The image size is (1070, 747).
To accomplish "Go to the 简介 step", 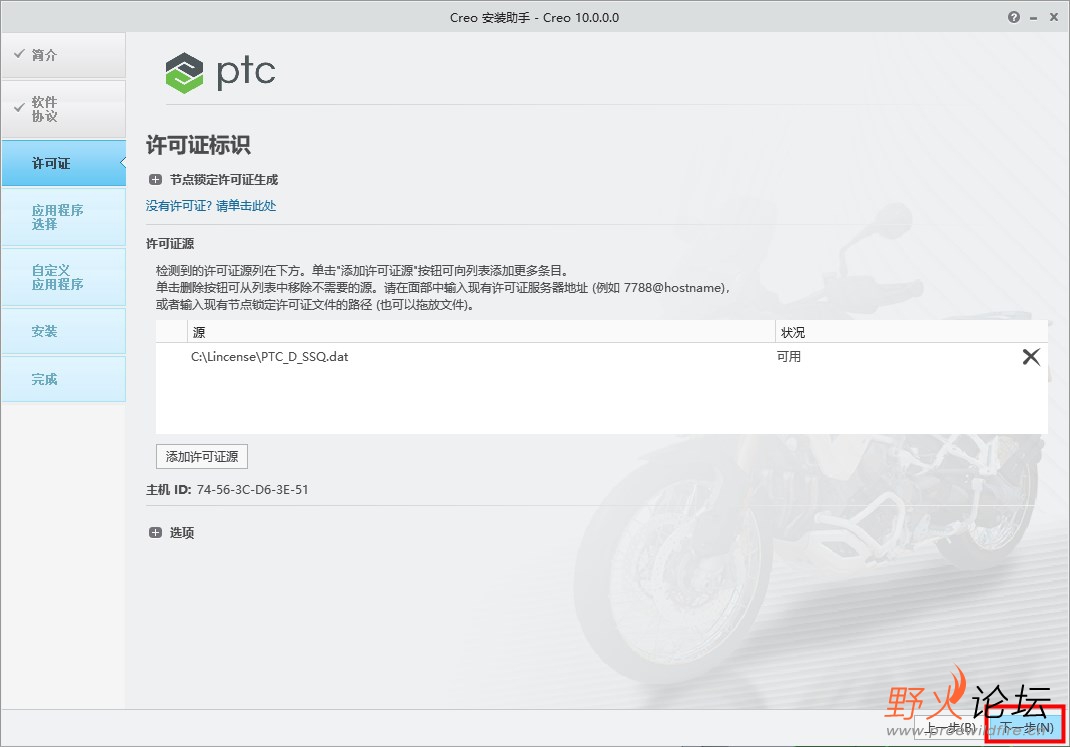I will [63, 55].
